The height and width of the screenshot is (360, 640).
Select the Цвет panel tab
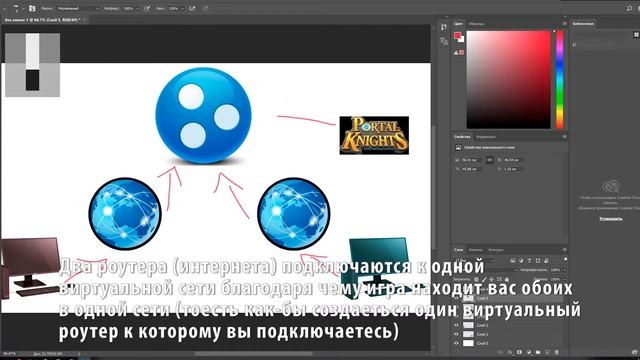(458, 24)
